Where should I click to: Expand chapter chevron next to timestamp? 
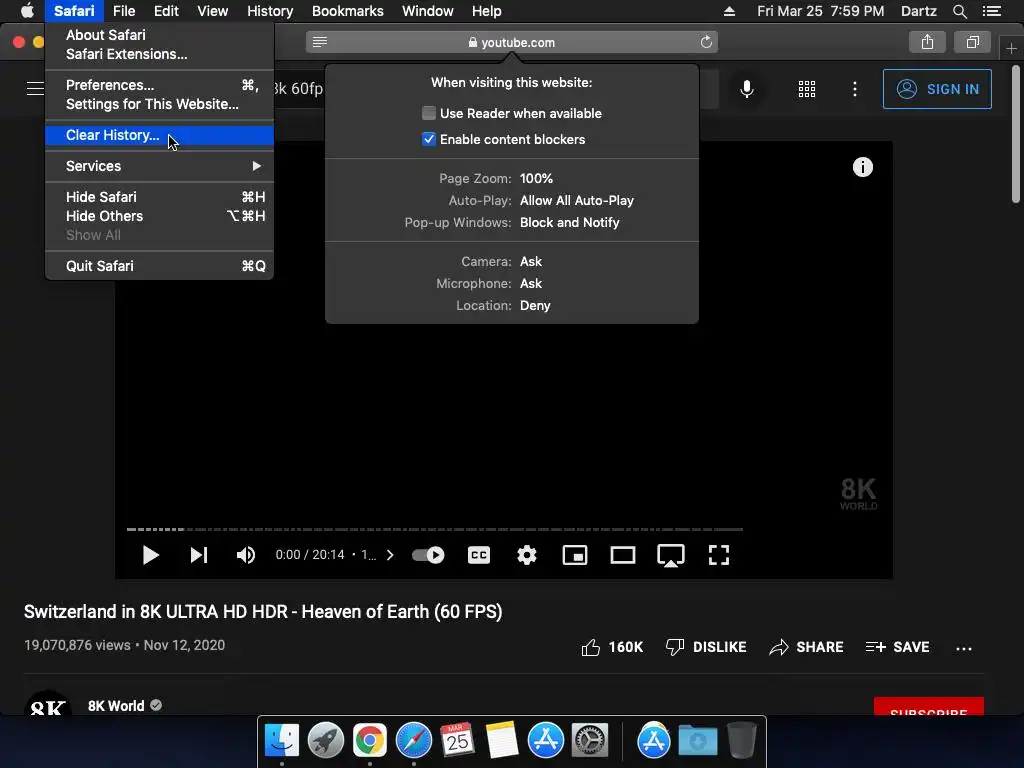pos(390,555)
